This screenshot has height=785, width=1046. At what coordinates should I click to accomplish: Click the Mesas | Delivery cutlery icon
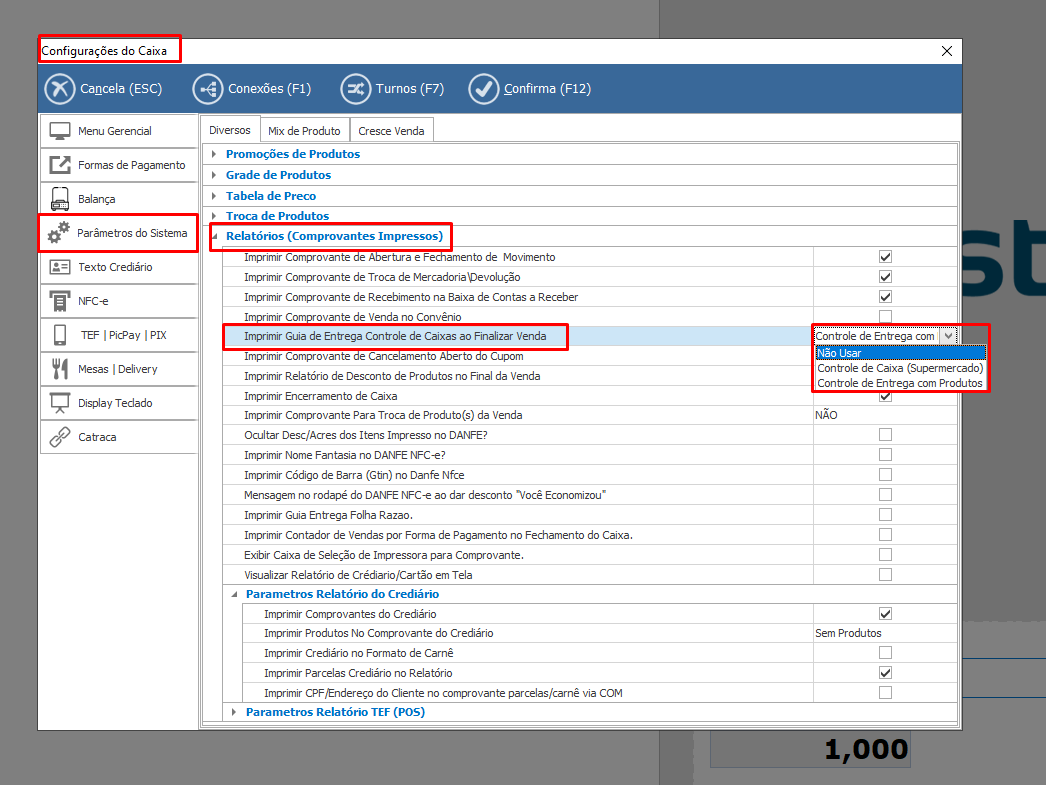[60, 369]
